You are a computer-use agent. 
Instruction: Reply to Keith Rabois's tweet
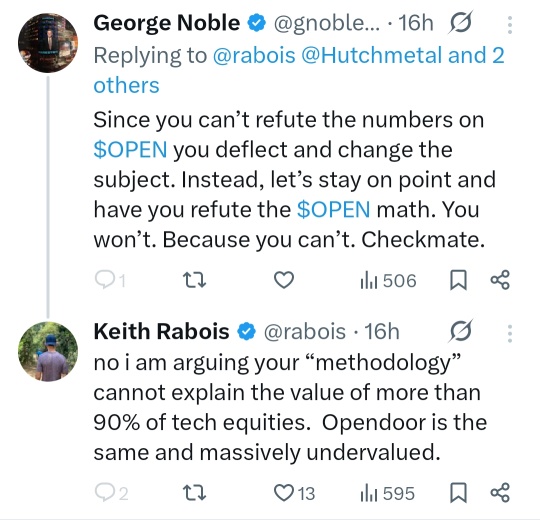(111, 493)
